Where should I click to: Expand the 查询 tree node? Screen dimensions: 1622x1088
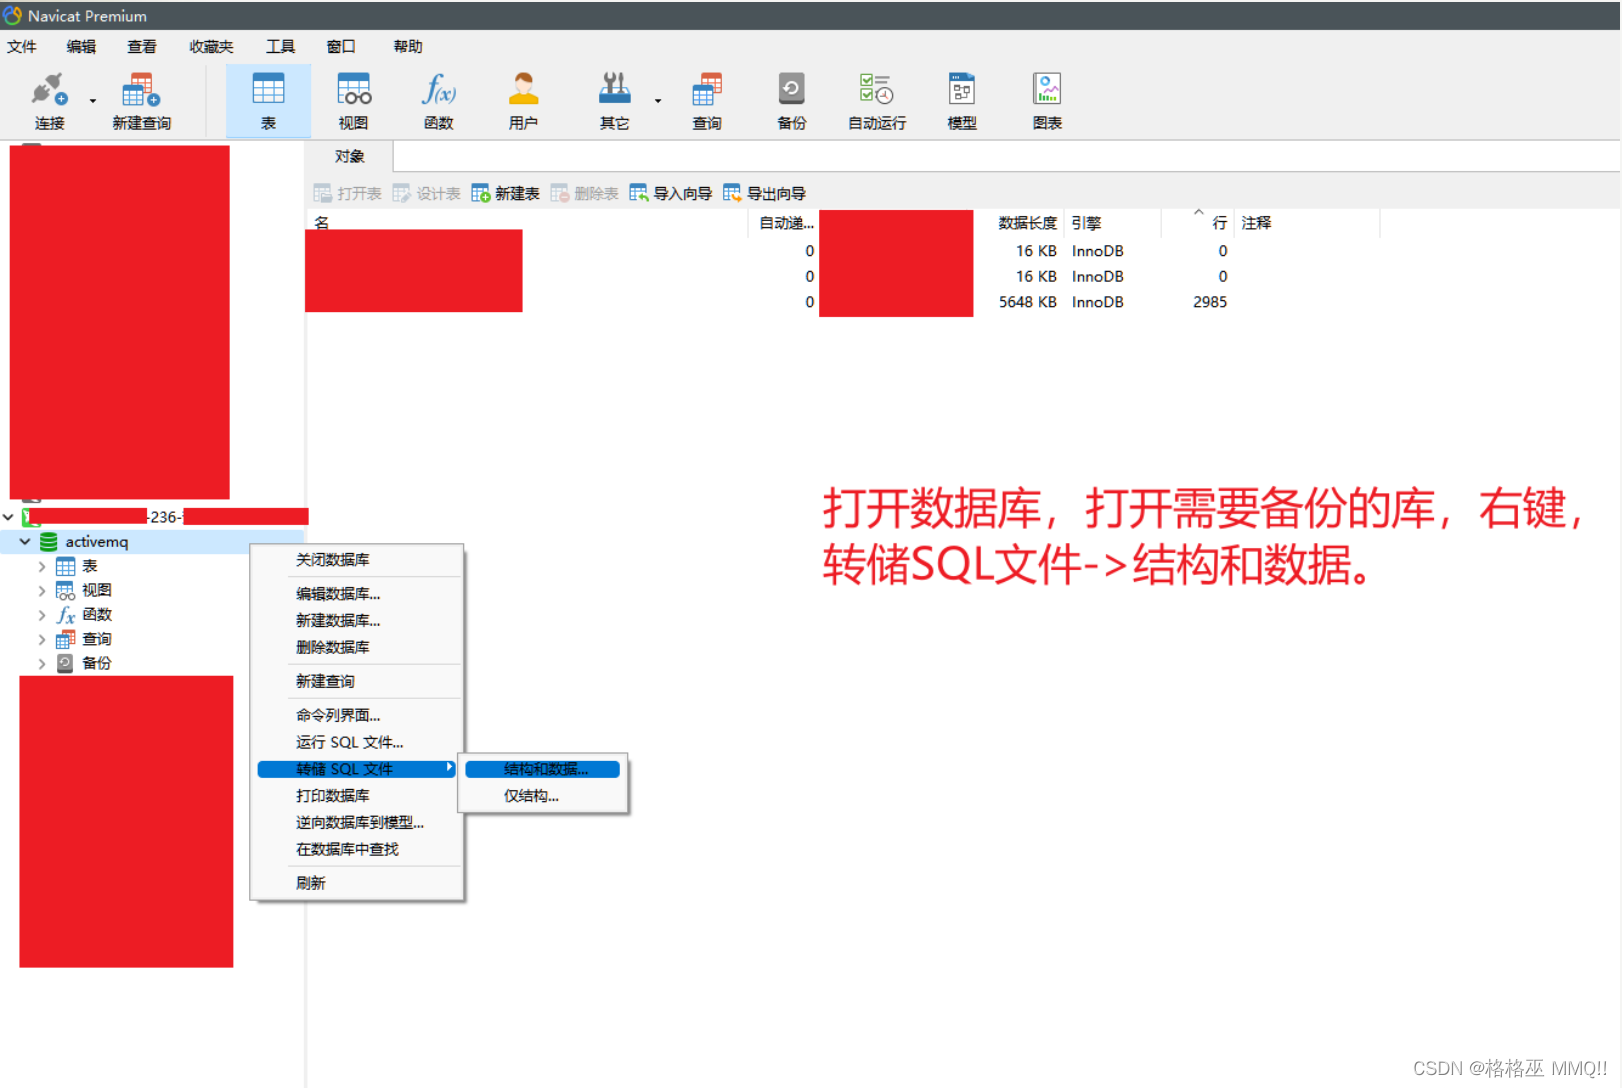click(x=42, y=639)
